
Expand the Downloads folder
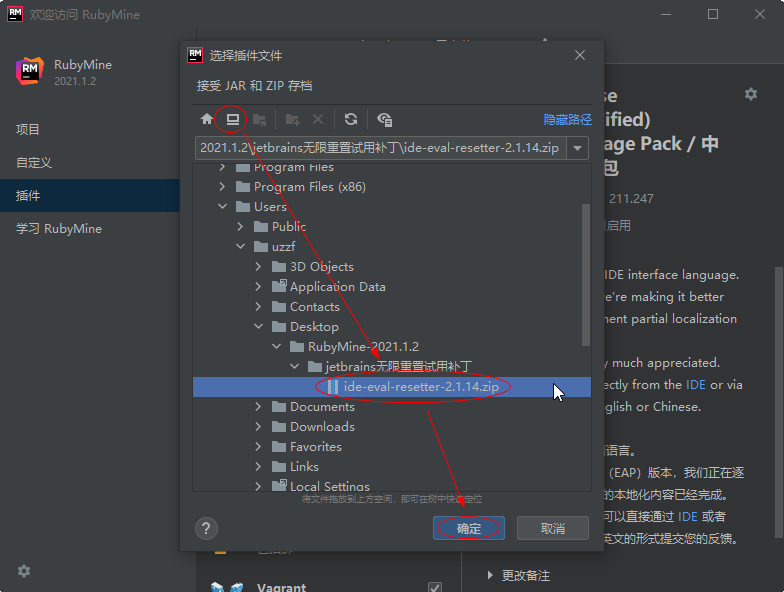pos(258,426)
